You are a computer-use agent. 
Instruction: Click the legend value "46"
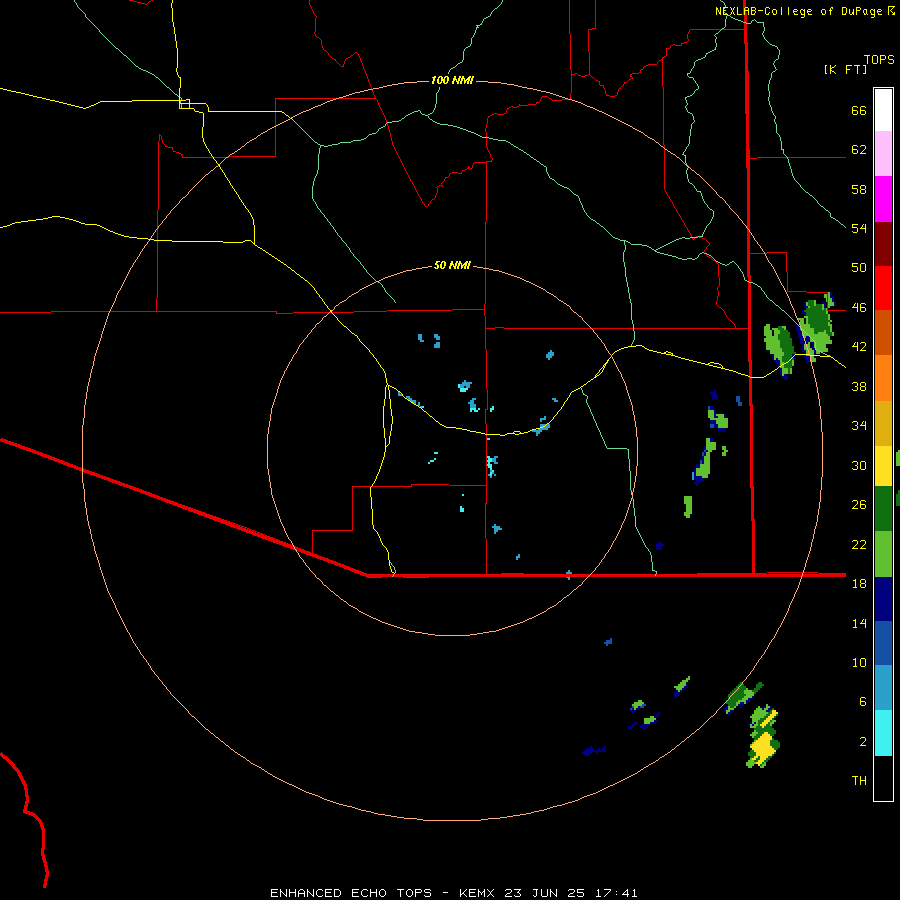tap(859, 308)
